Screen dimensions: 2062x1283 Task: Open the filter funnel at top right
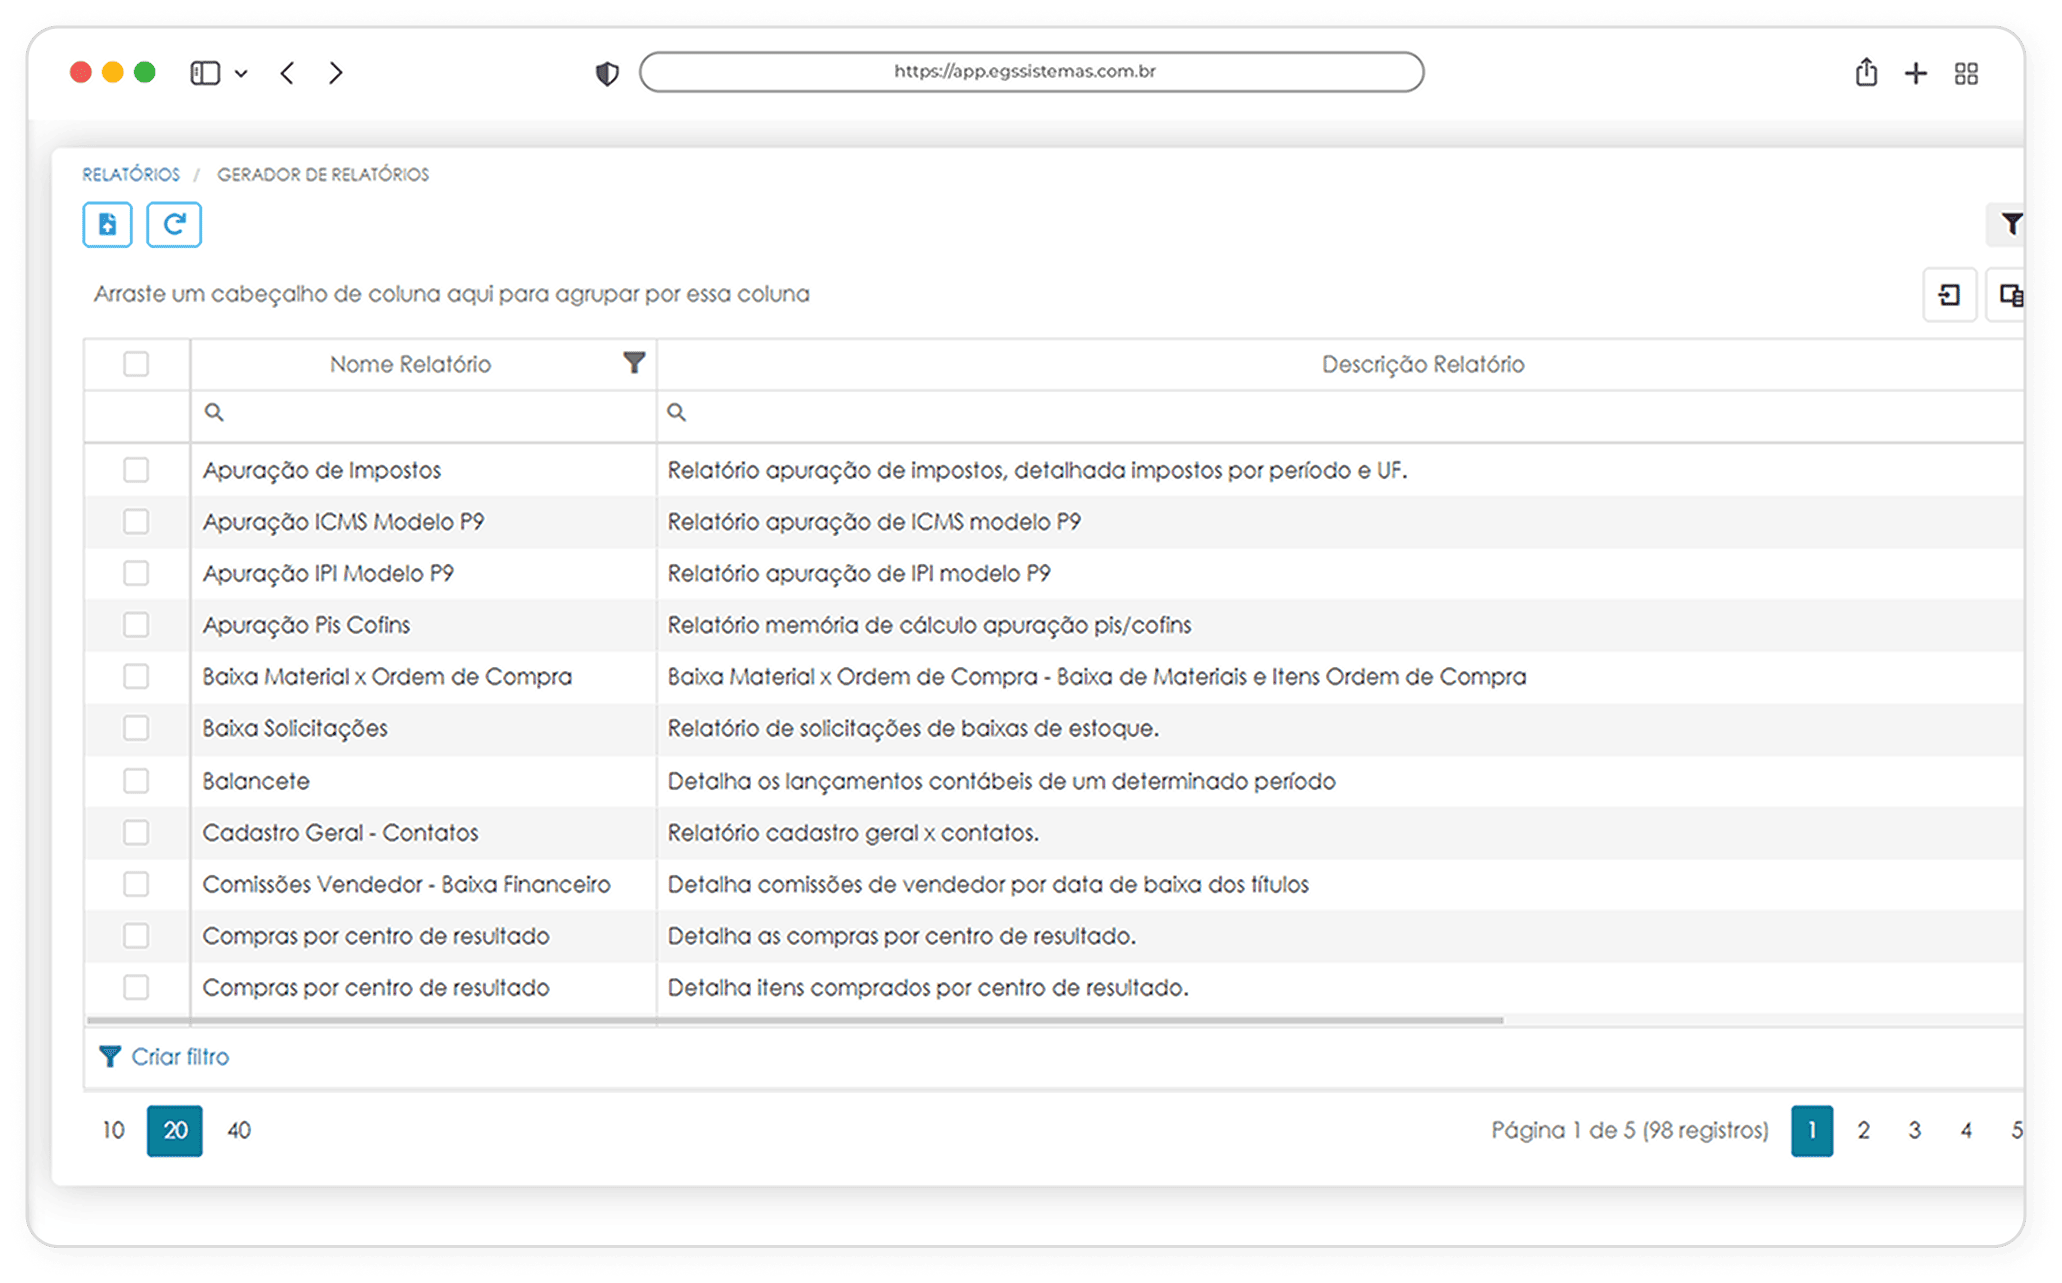coord(2010,224)
